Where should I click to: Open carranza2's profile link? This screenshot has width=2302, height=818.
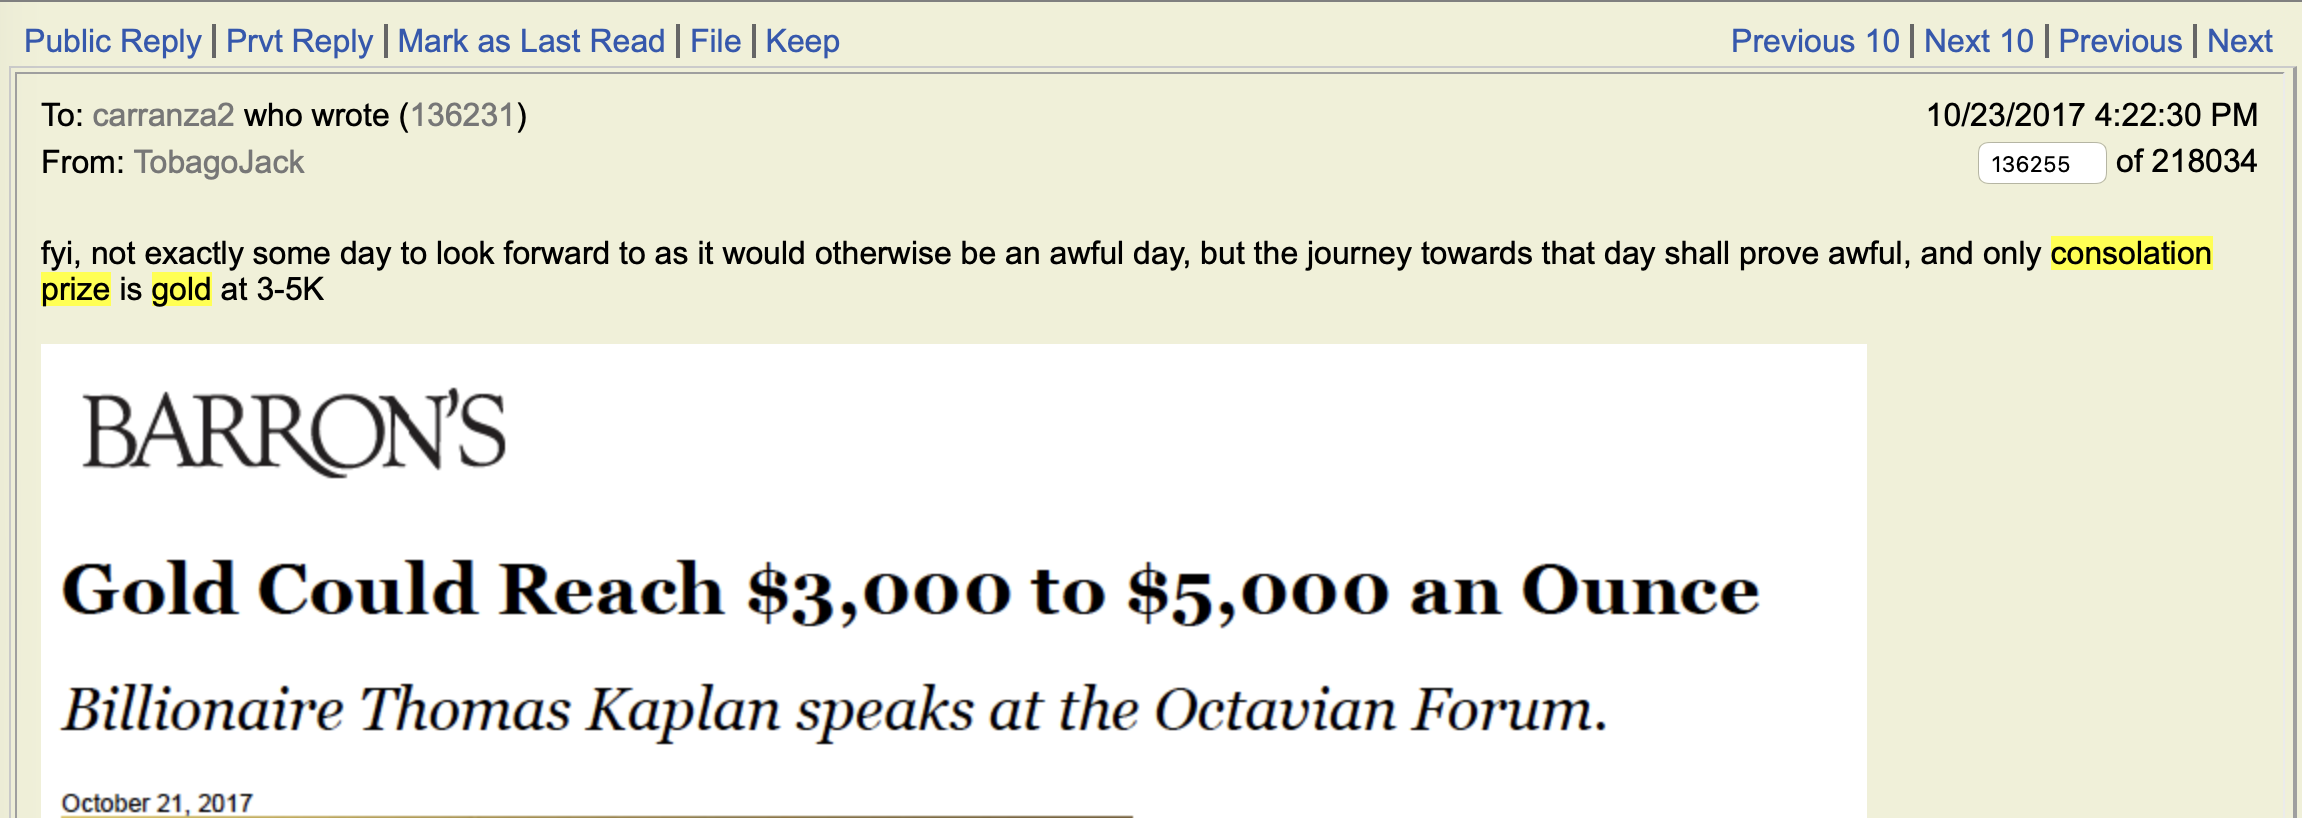click(x=163, y=115)
